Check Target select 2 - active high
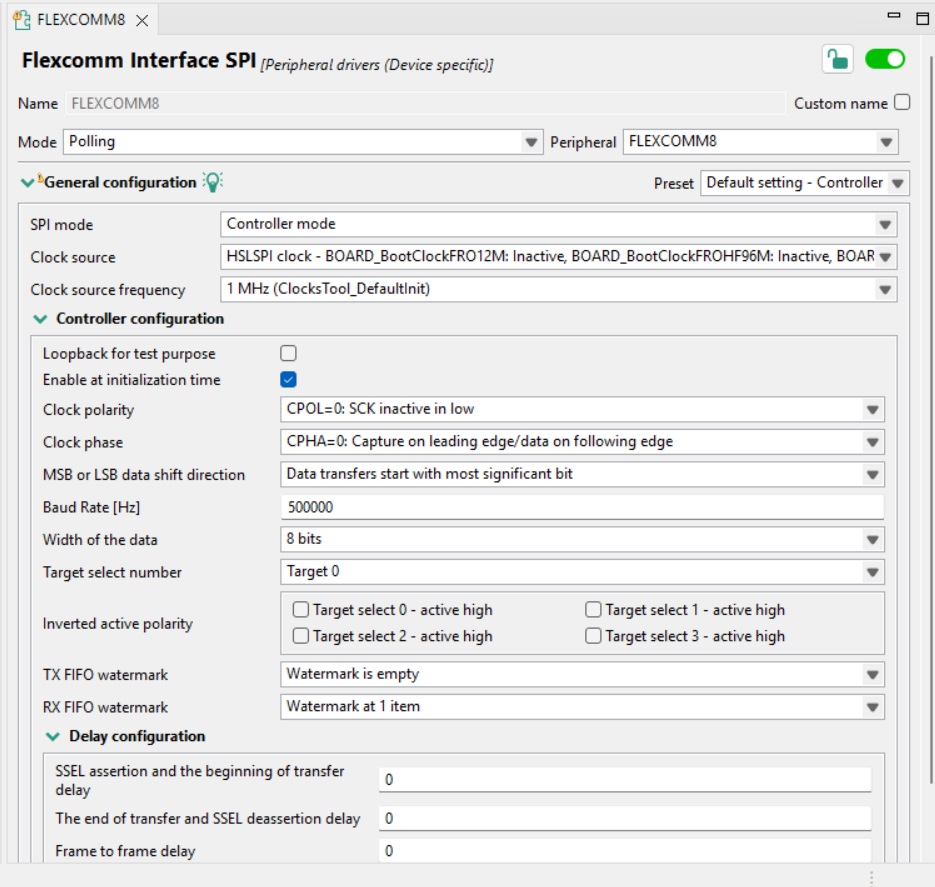Screen dimensions: 935x887 coord(301,636)
